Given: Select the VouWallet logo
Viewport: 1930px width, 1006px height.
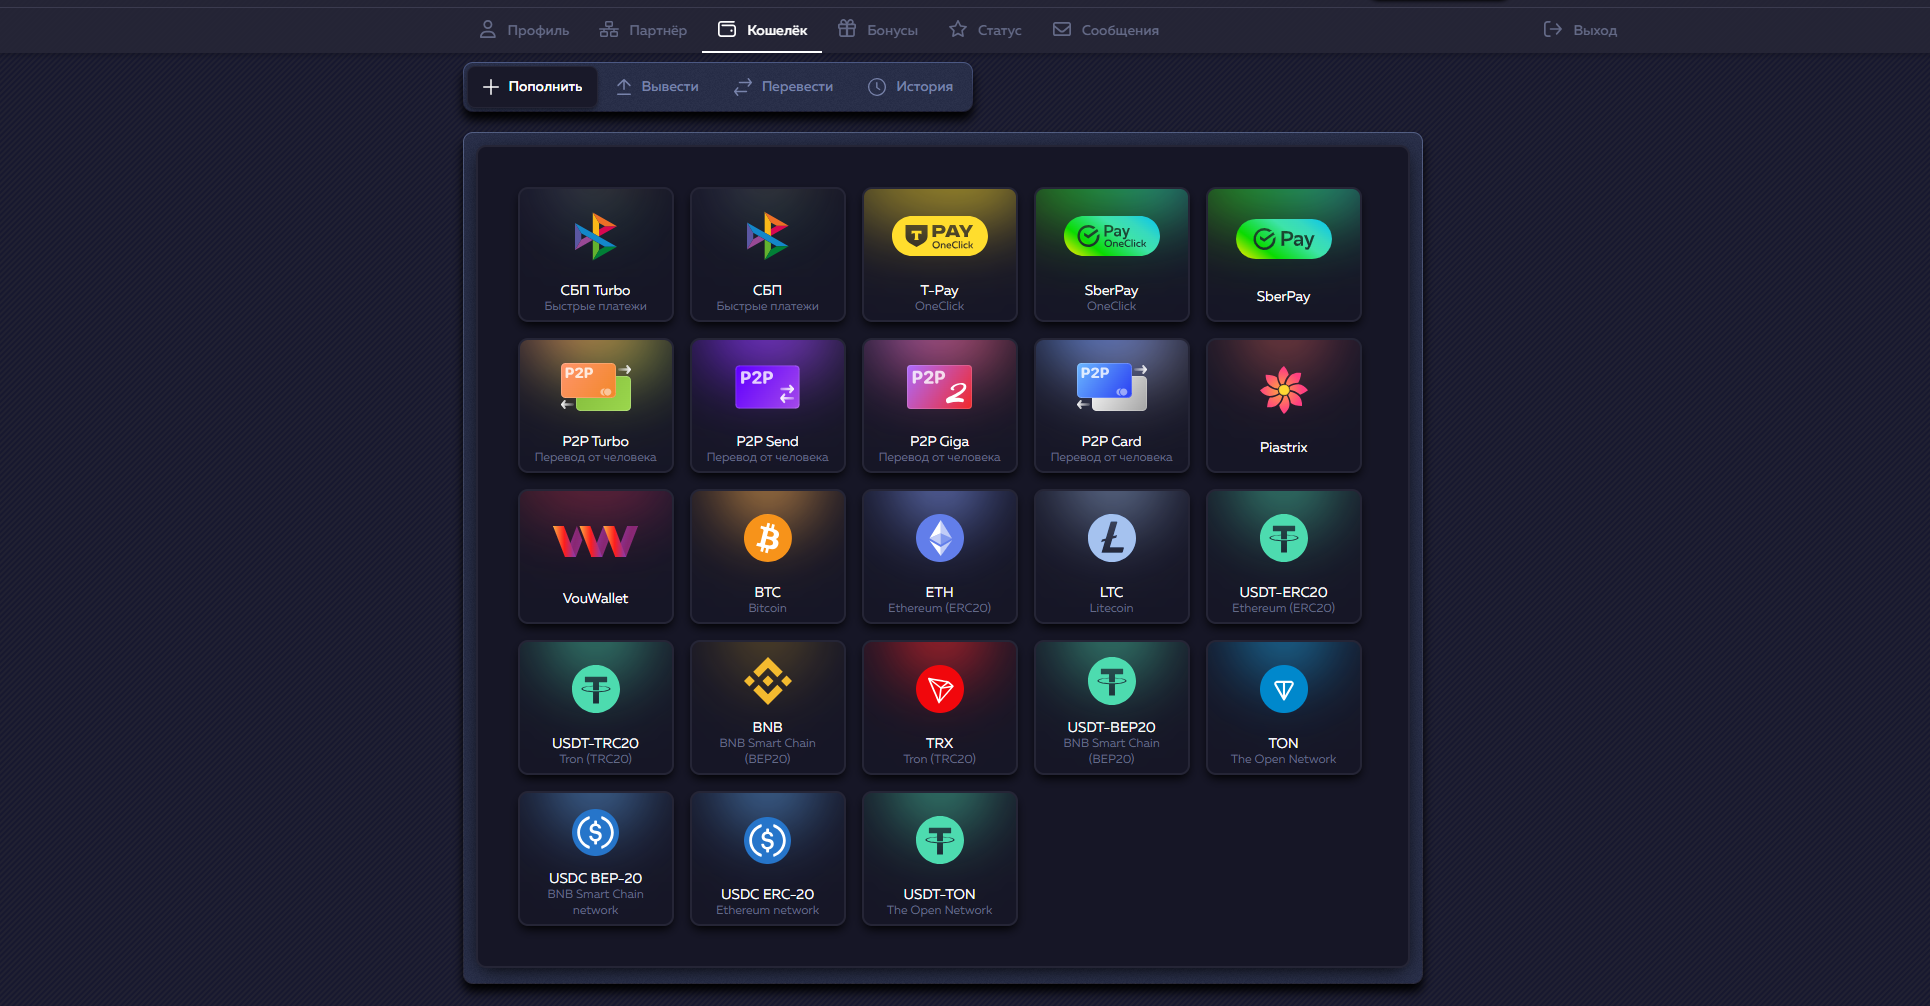Looking at the screenshot, I should tap(596, 541).
